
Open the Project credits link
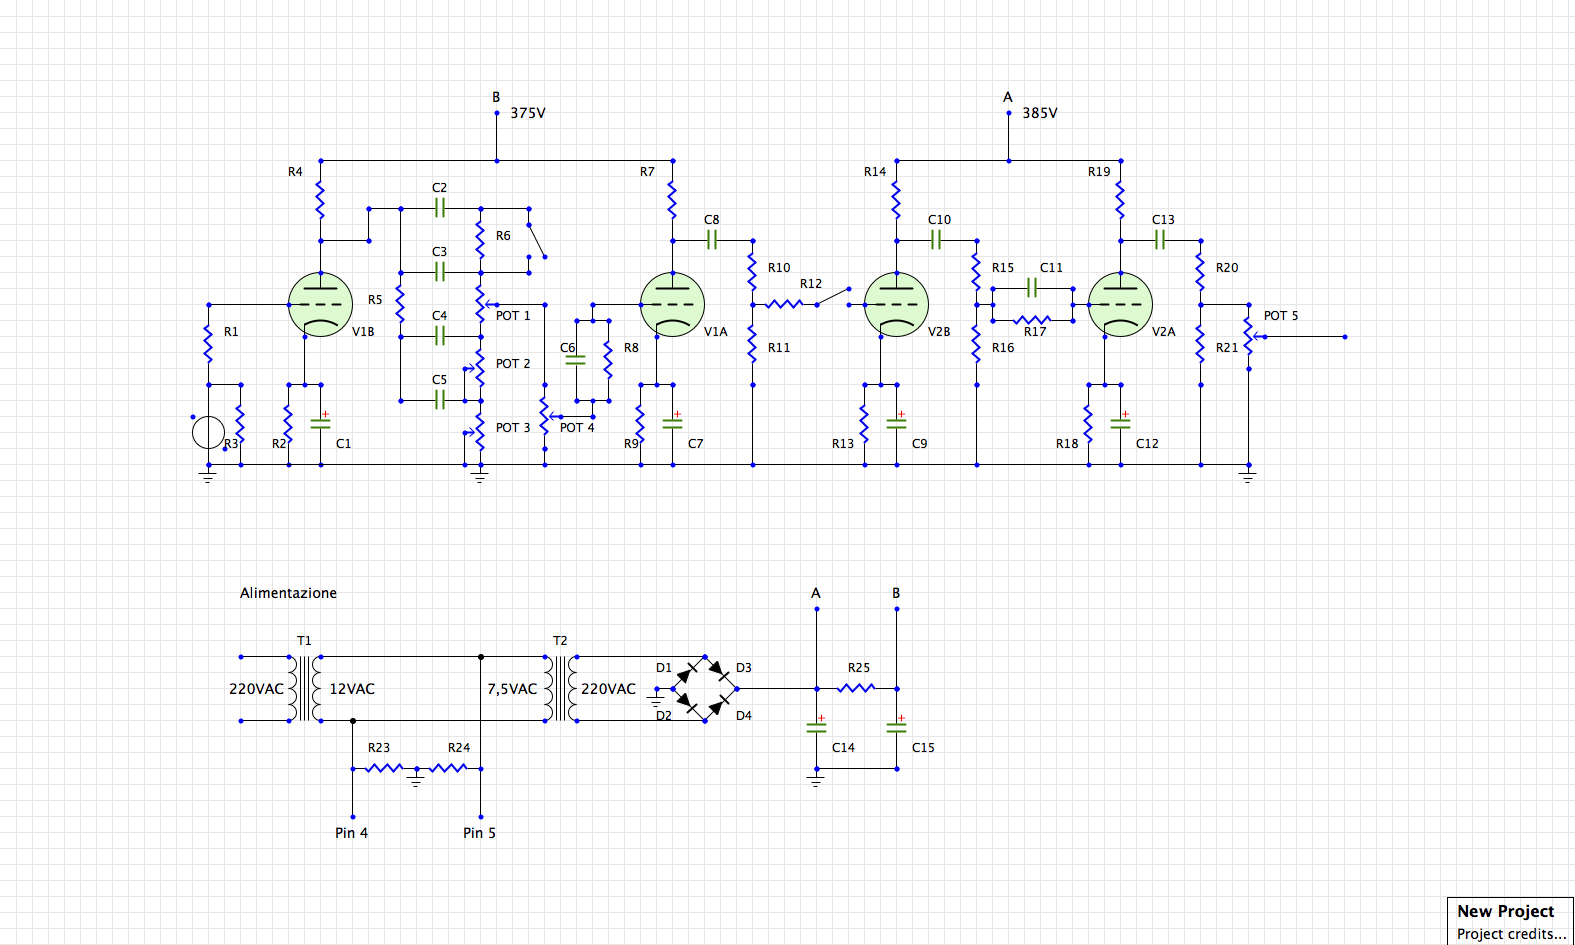coord(1511,934)
